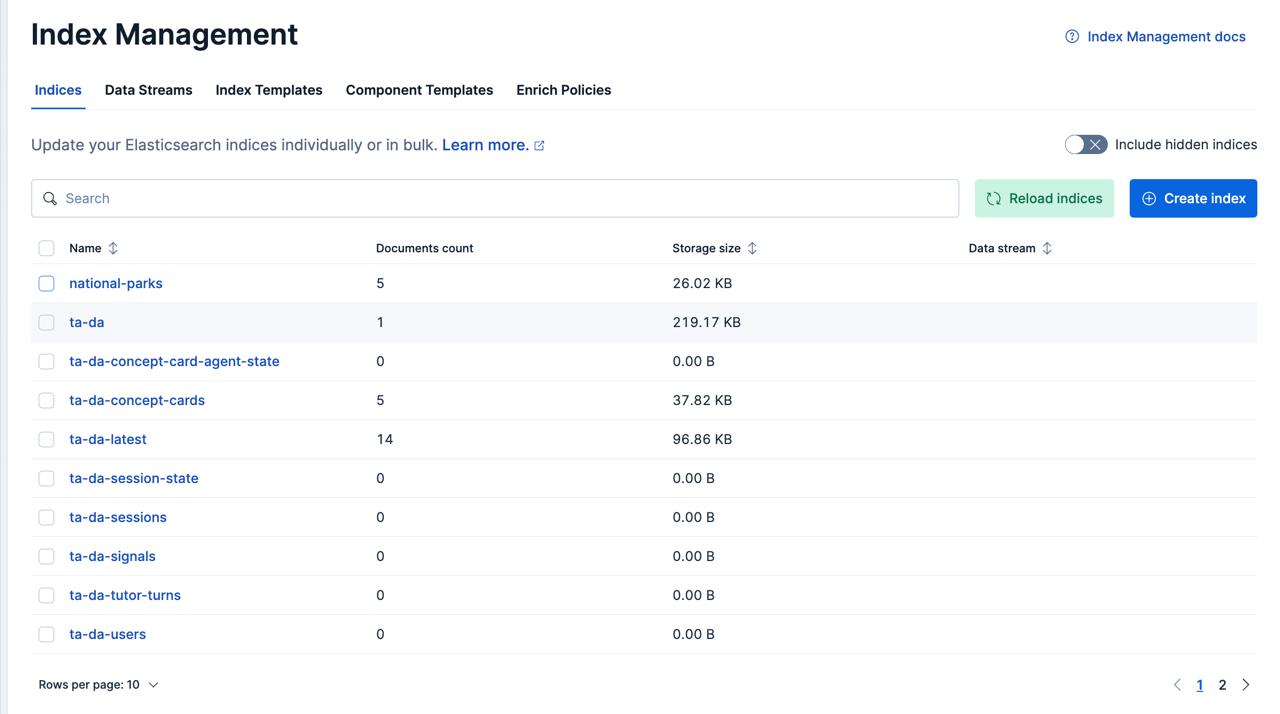Viewport: 1280px width, 714px height.
Task: Focus the indices Search field
Action: [x=500, y=199]
